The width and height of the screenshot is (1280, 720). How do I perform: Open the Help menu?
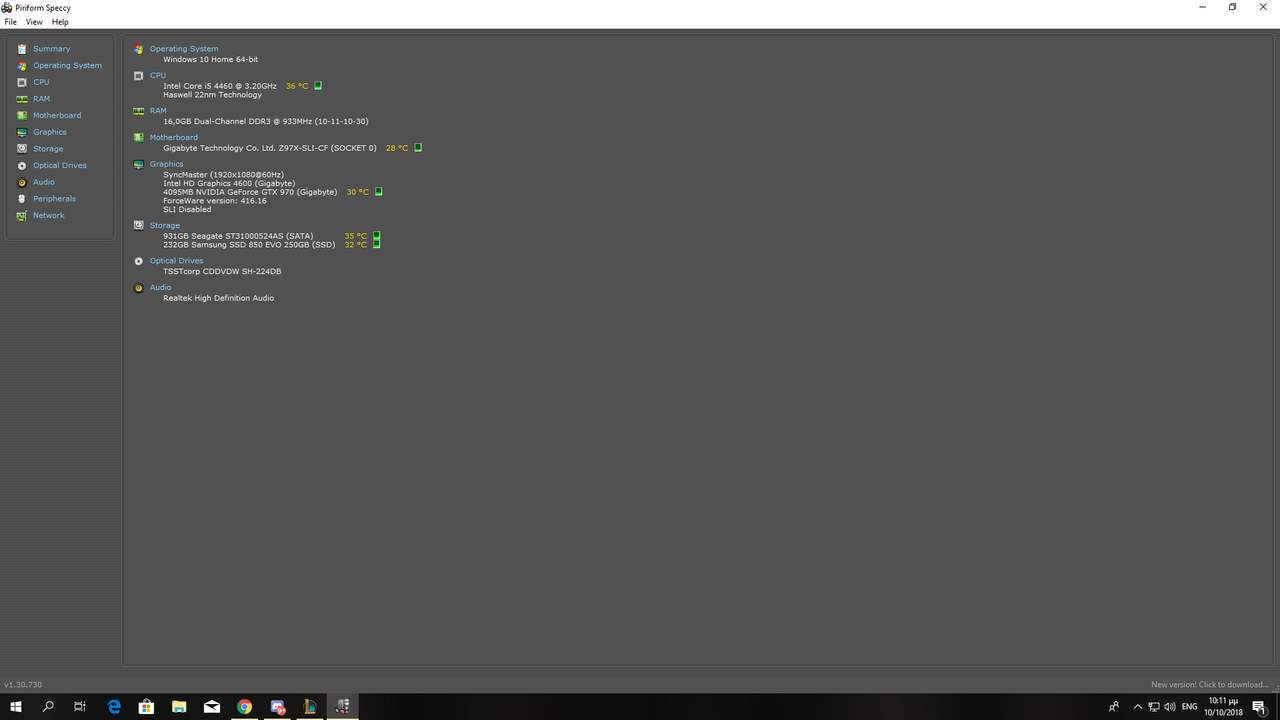[60, 22]
